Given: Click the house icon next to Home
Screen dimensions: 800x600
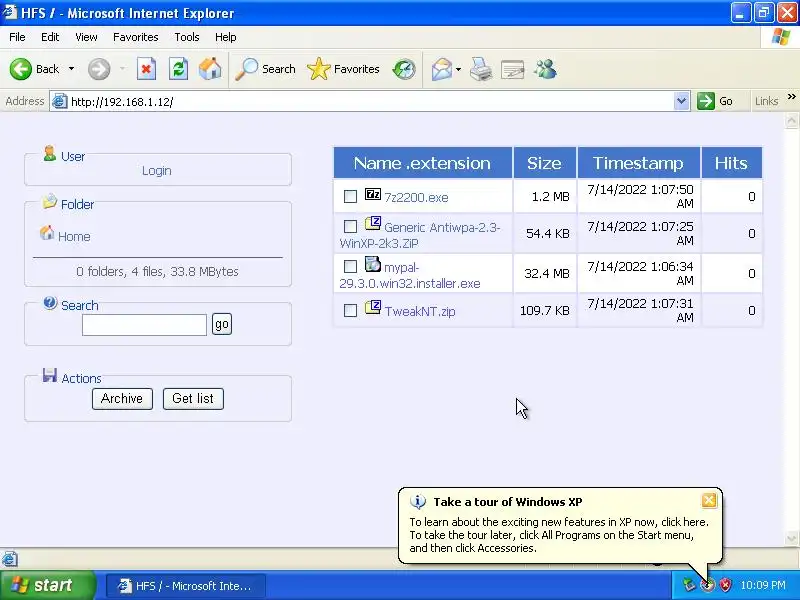Looking at the screenshot, I should click(47, 233).
